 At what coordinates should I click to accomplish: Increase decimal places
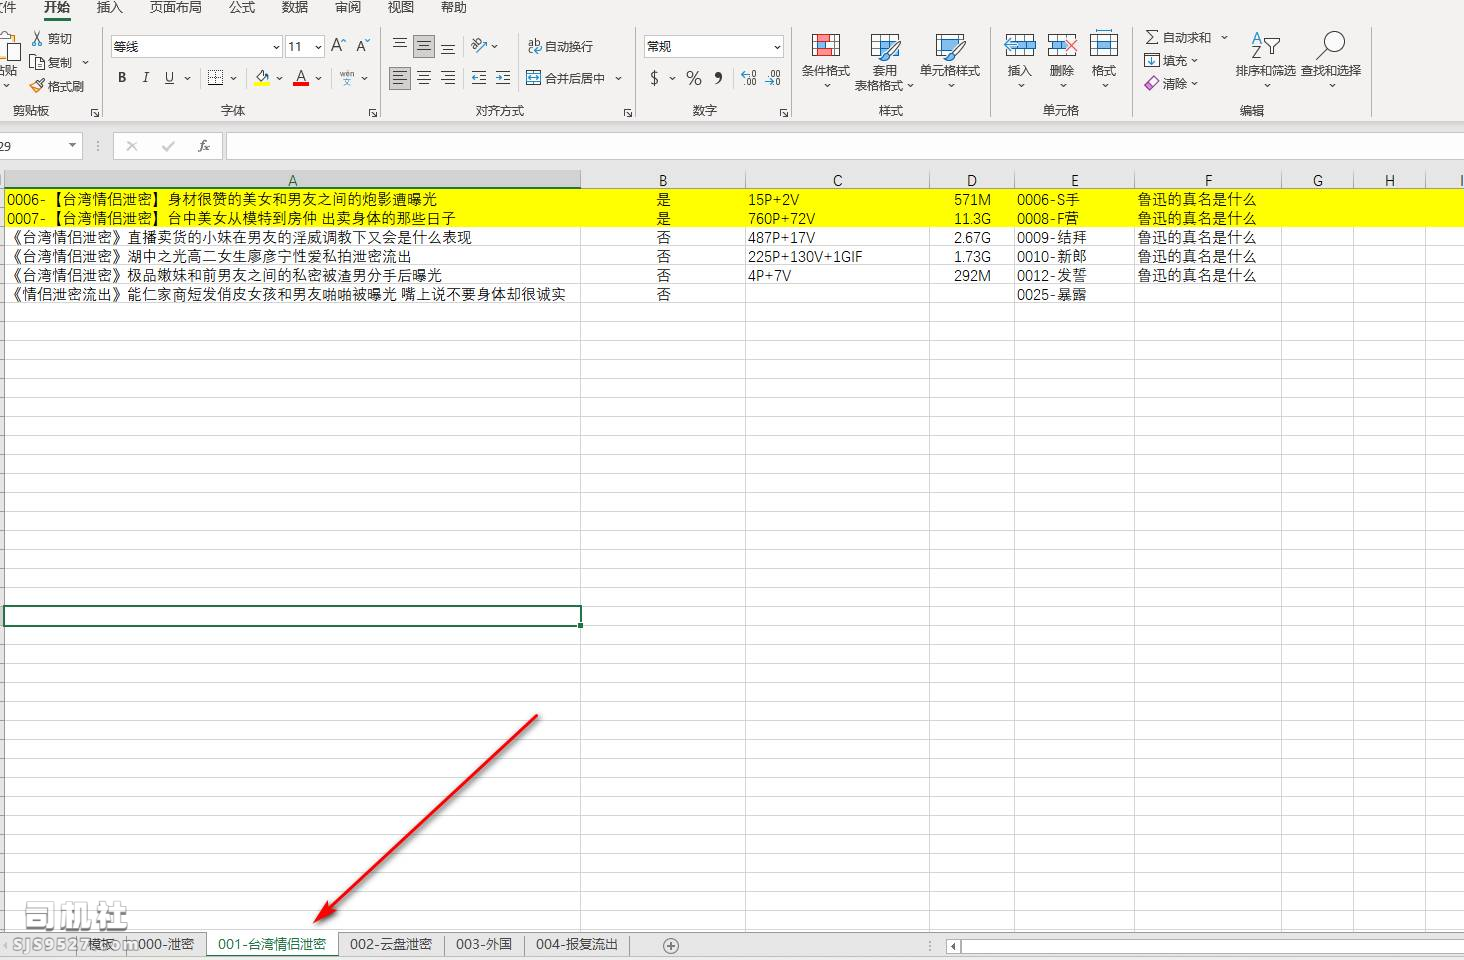(749, 78)
